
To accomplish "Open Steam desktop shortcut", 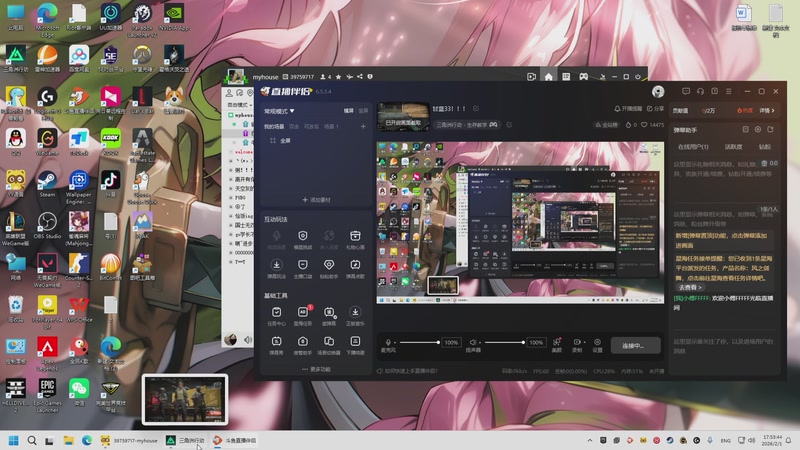I will click(x=47, y=184).
